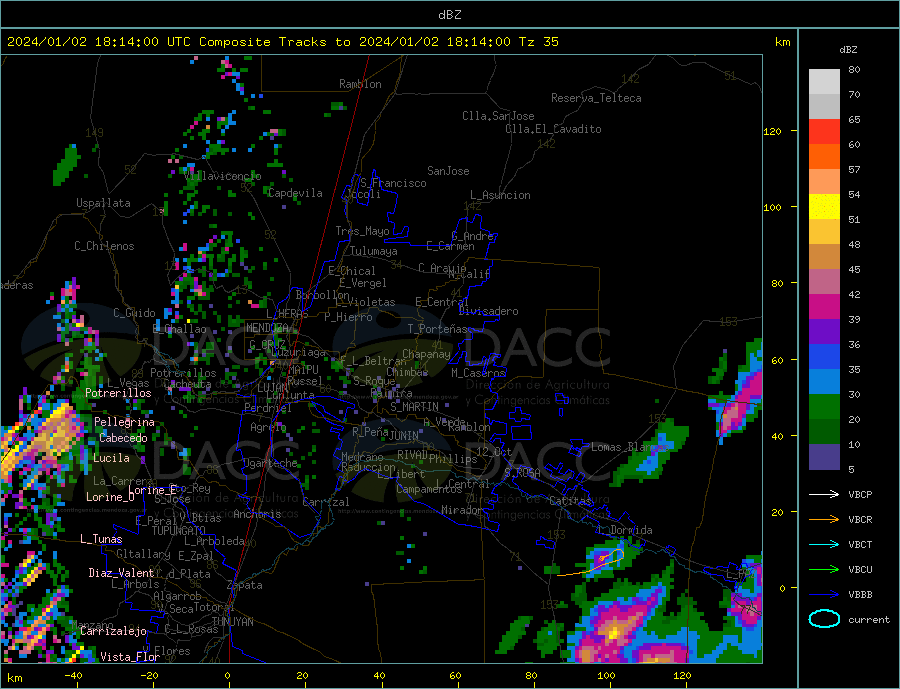Click the white Cabecedo label
The image size is (900, 689).
point(123,438)
